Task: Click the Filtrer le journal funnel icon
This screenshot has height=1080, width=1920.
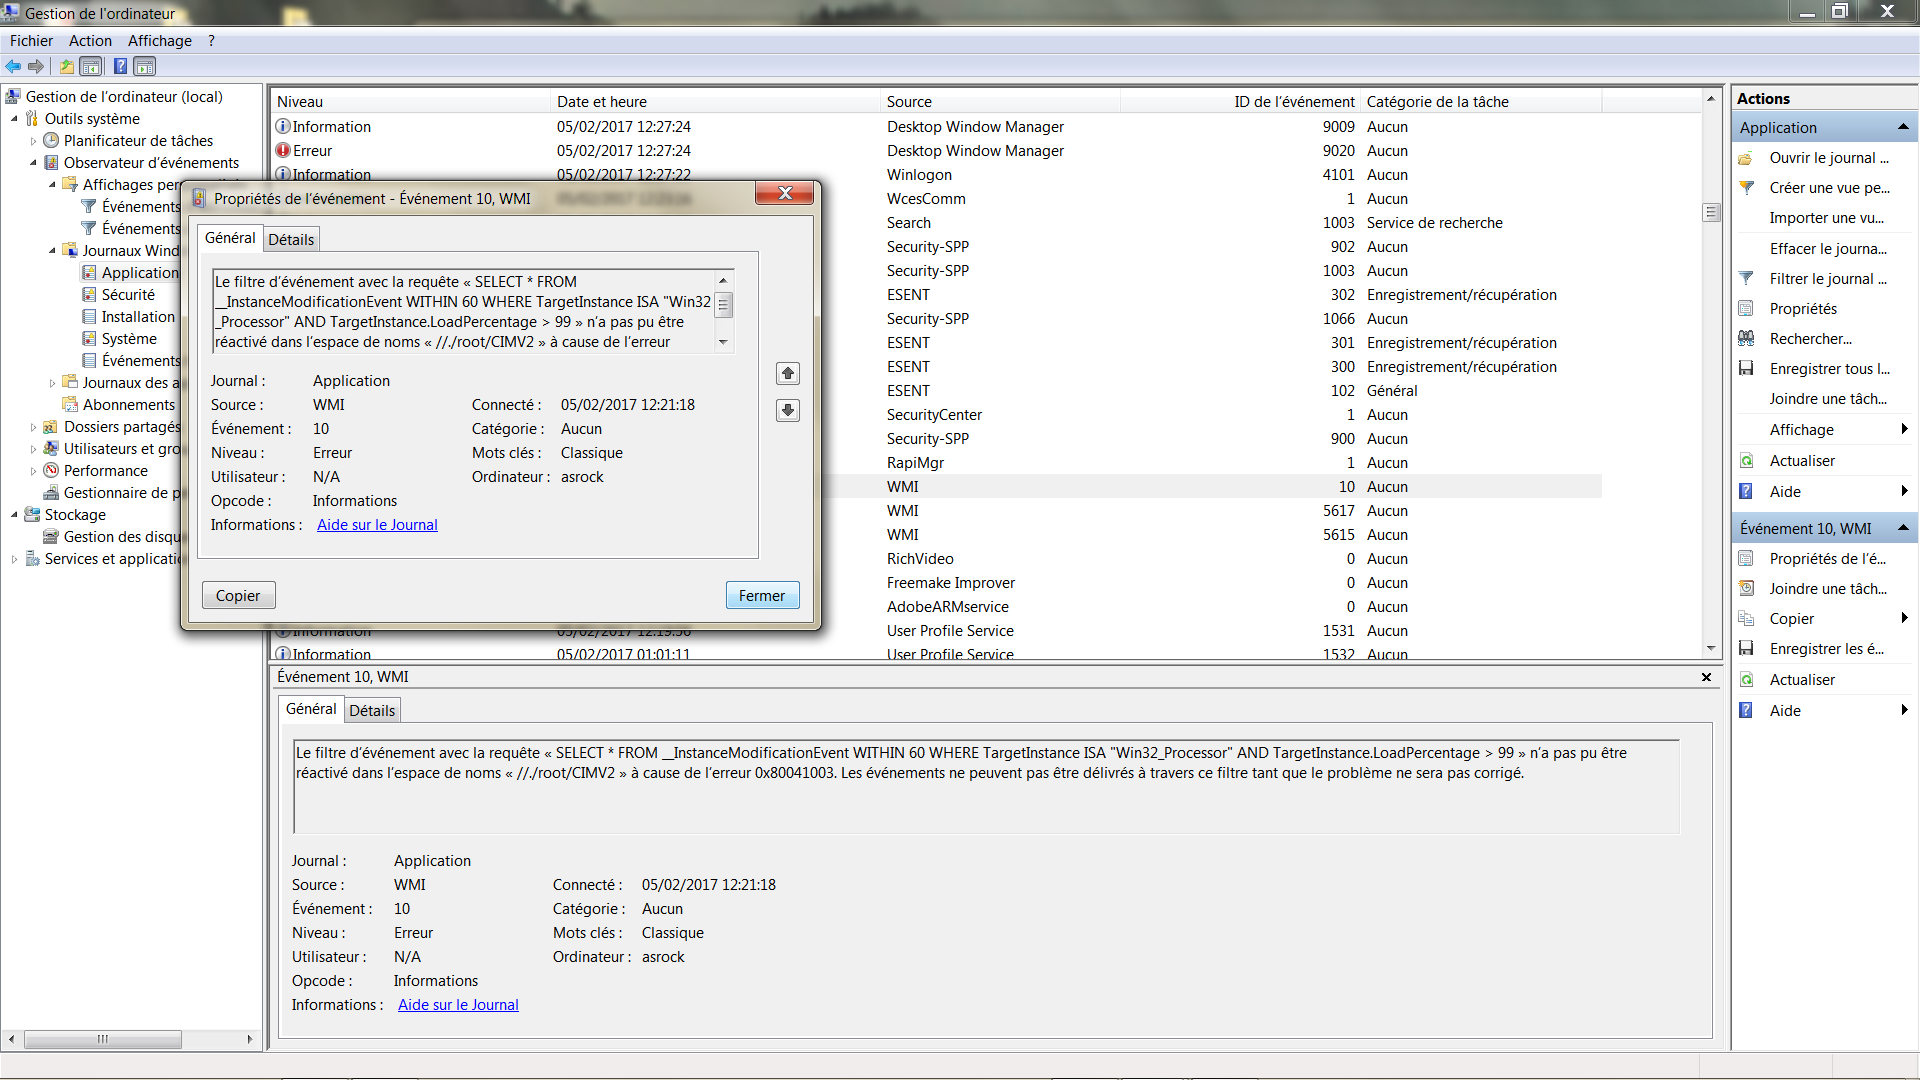Action: [x=1746, y=279]
